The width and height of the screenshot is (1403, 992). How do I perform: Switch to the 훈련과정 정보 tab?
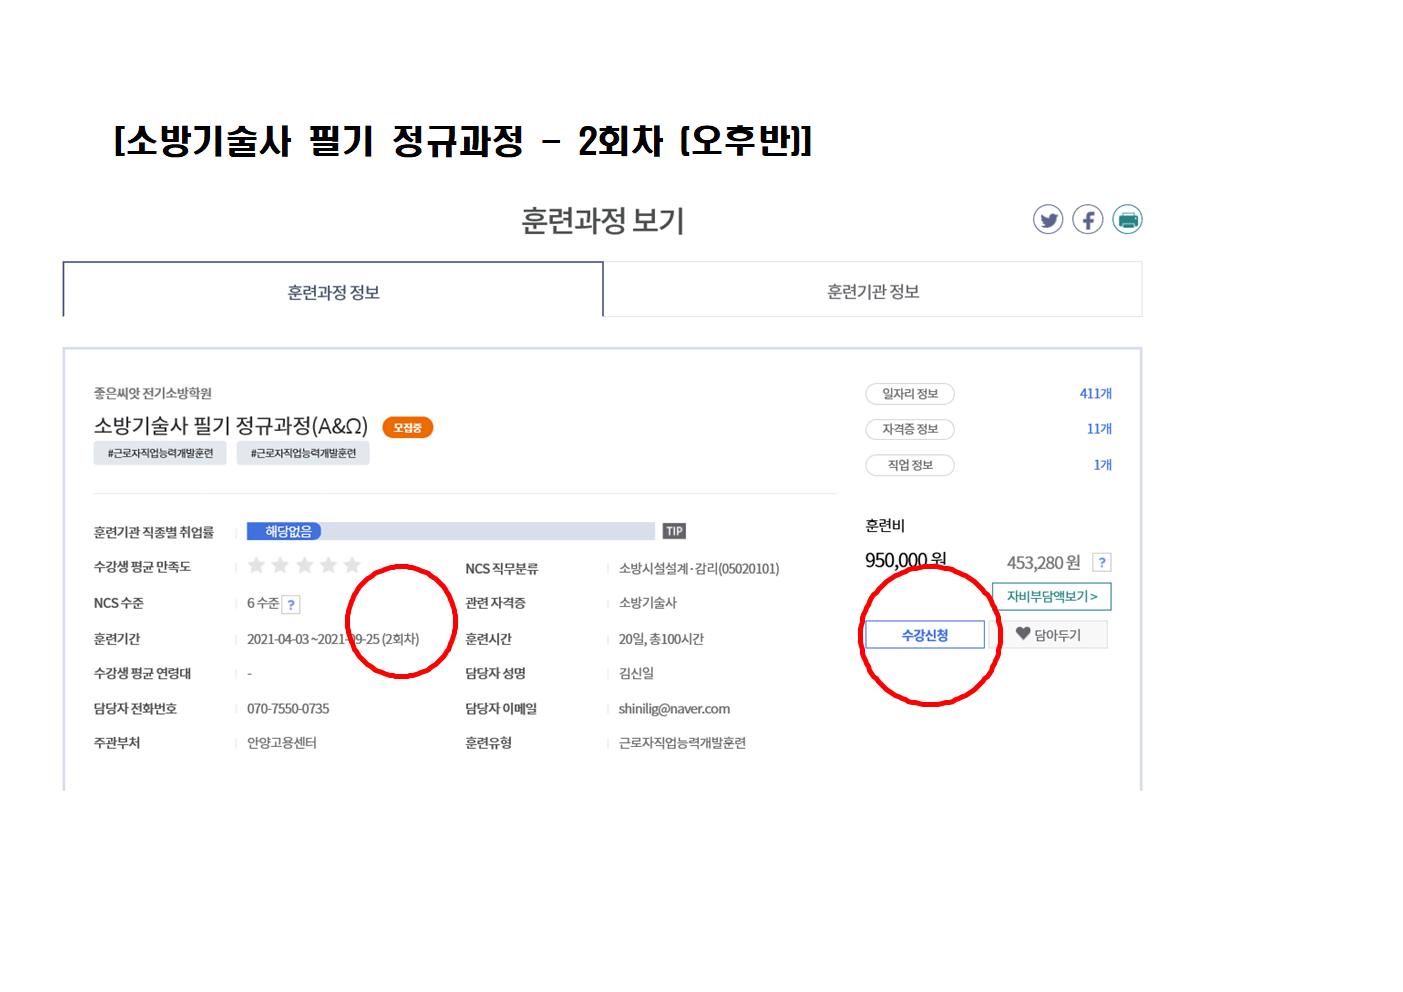tap(333, 292)
